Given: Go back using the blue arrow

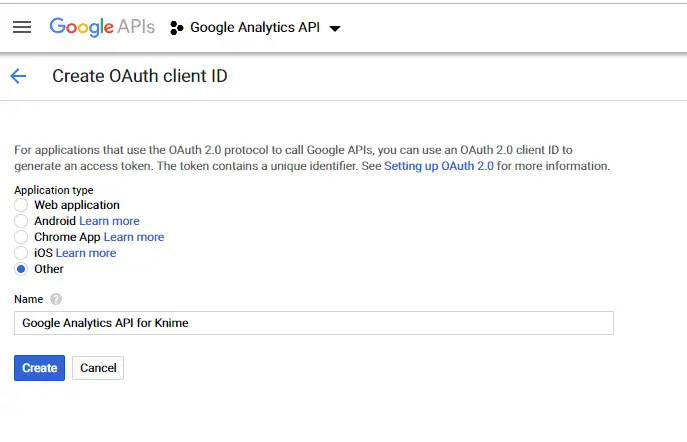Looking at the screenshot, I should pos(18,76).
